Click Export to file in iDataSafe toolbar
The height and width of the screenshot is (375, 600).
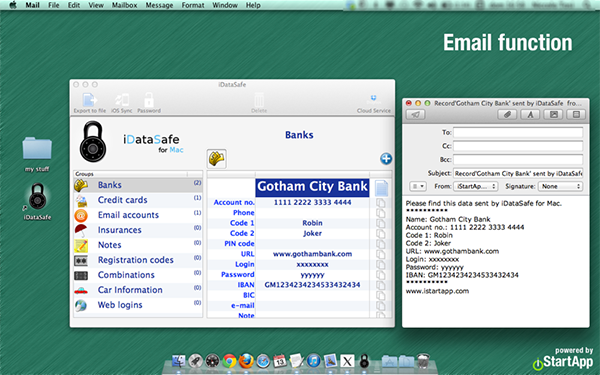click(90, 103)
